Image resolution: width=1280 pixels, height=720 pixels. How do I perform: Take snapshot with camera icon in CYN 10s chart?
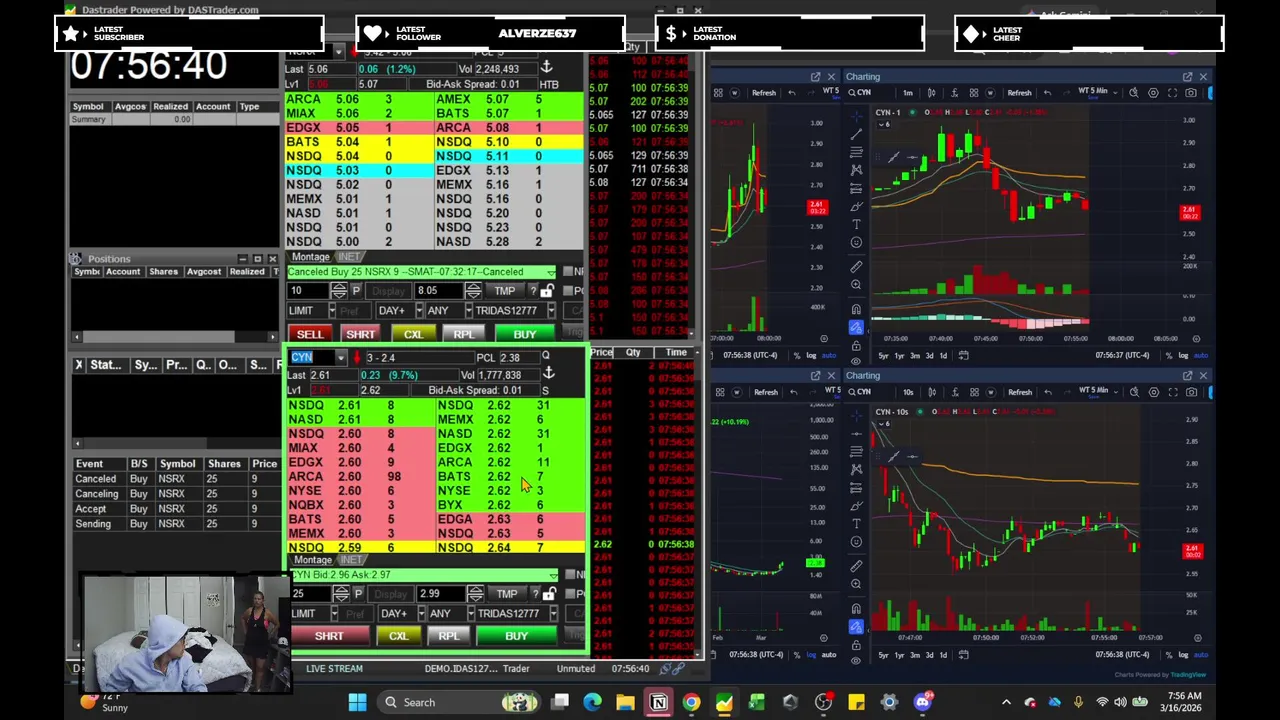(1191, 392)
